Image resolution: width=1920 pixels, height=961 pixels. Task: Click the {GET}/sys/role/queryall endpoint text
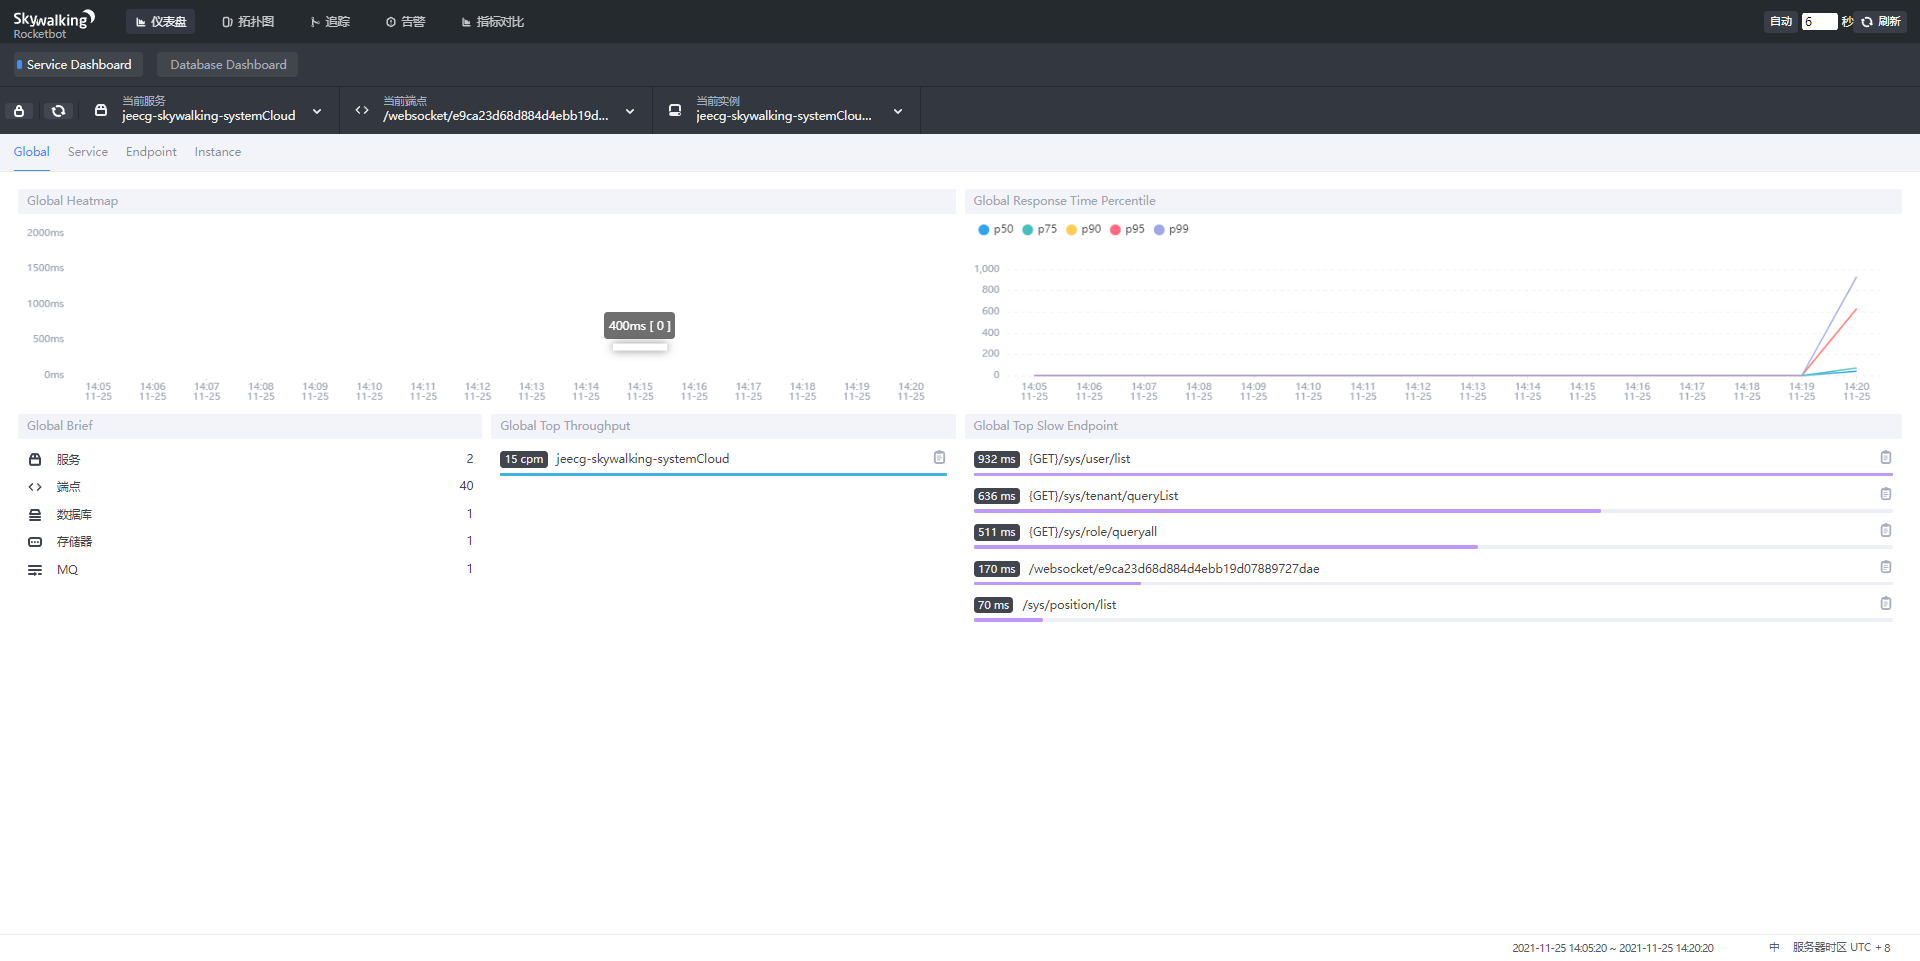(1092, 532)
